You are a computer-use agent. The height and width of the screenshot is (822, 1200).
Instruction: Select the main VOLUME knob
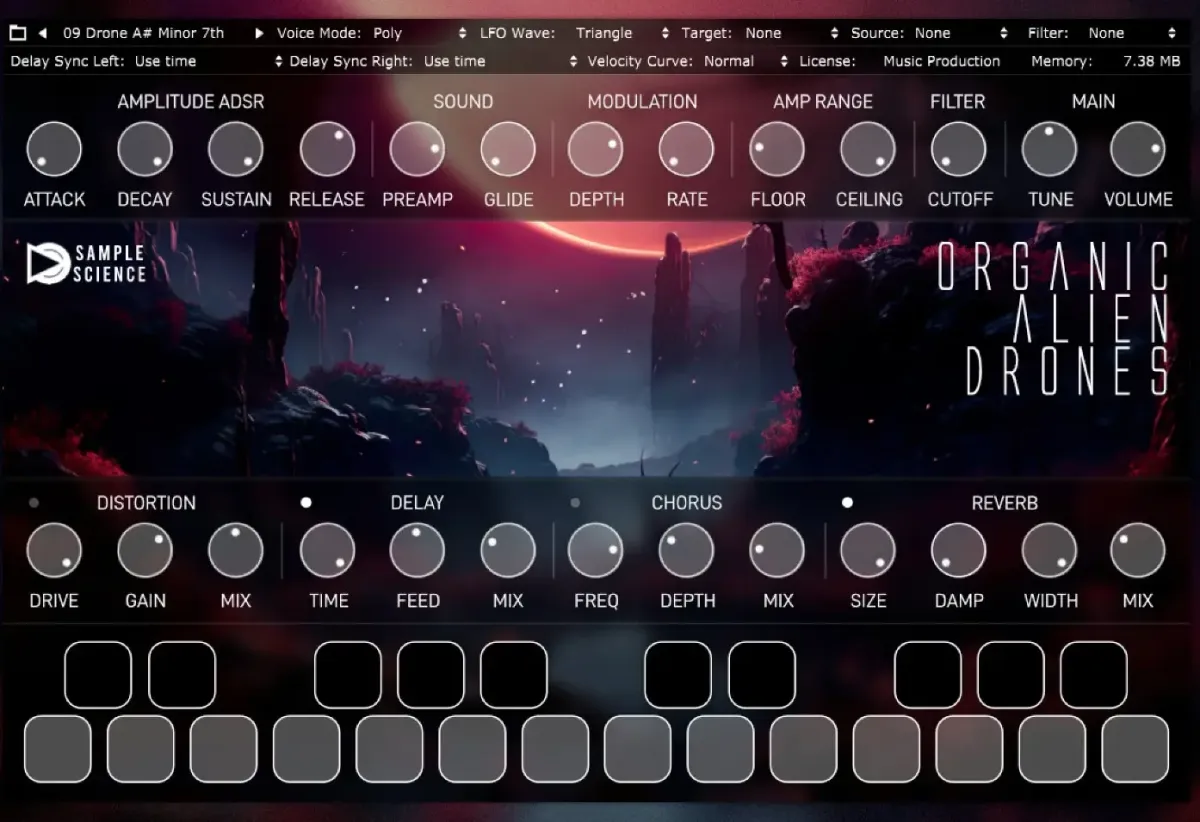1138,149
